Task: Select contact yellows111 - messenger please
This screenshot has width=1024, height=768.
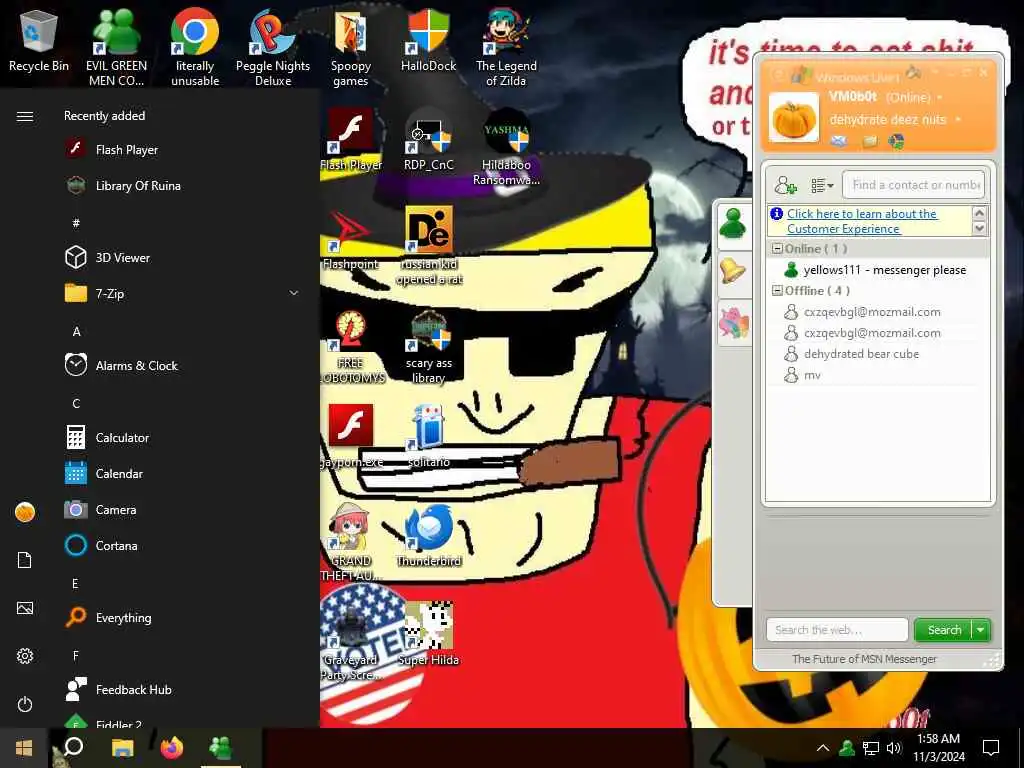Action: pyautogui.click(x=877, y=270)
